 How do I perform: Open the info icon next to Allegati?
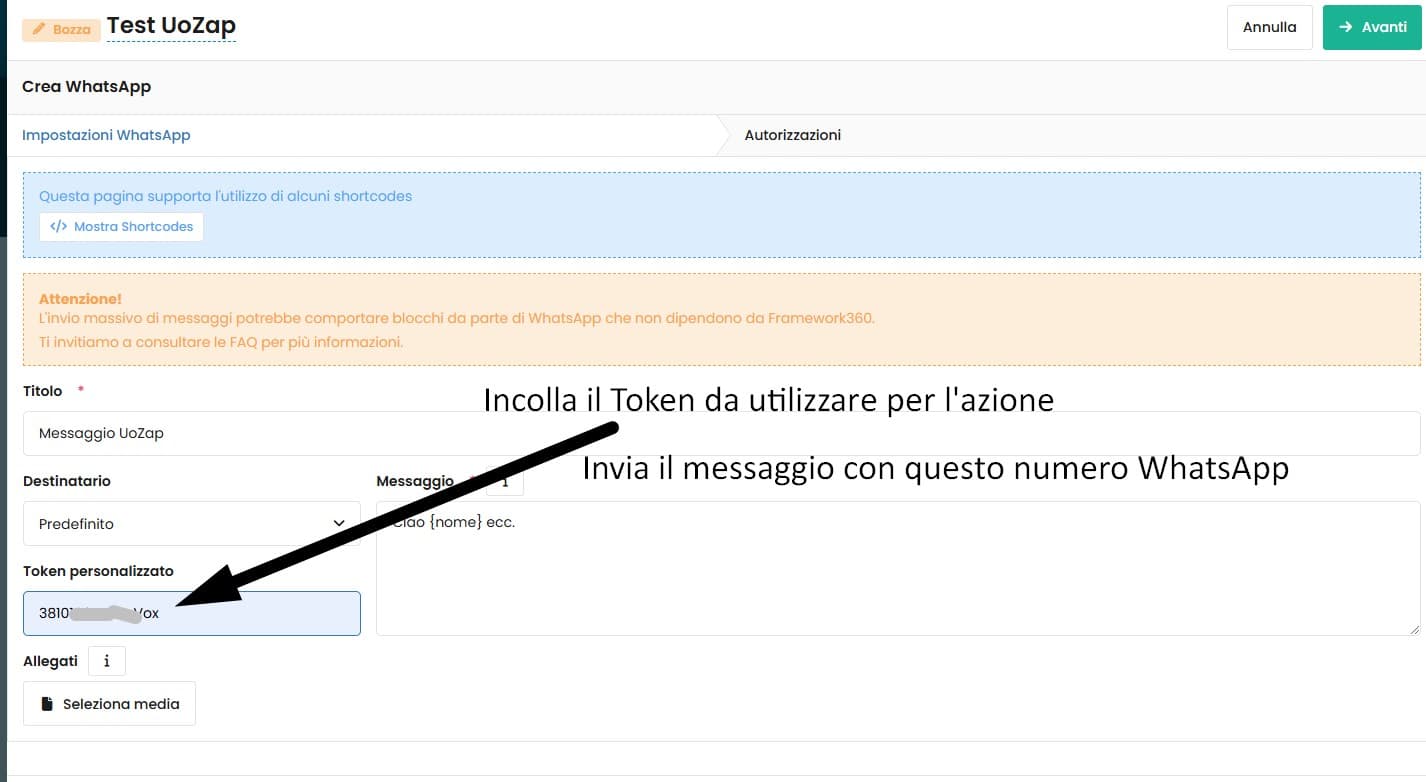click(107, 661)
